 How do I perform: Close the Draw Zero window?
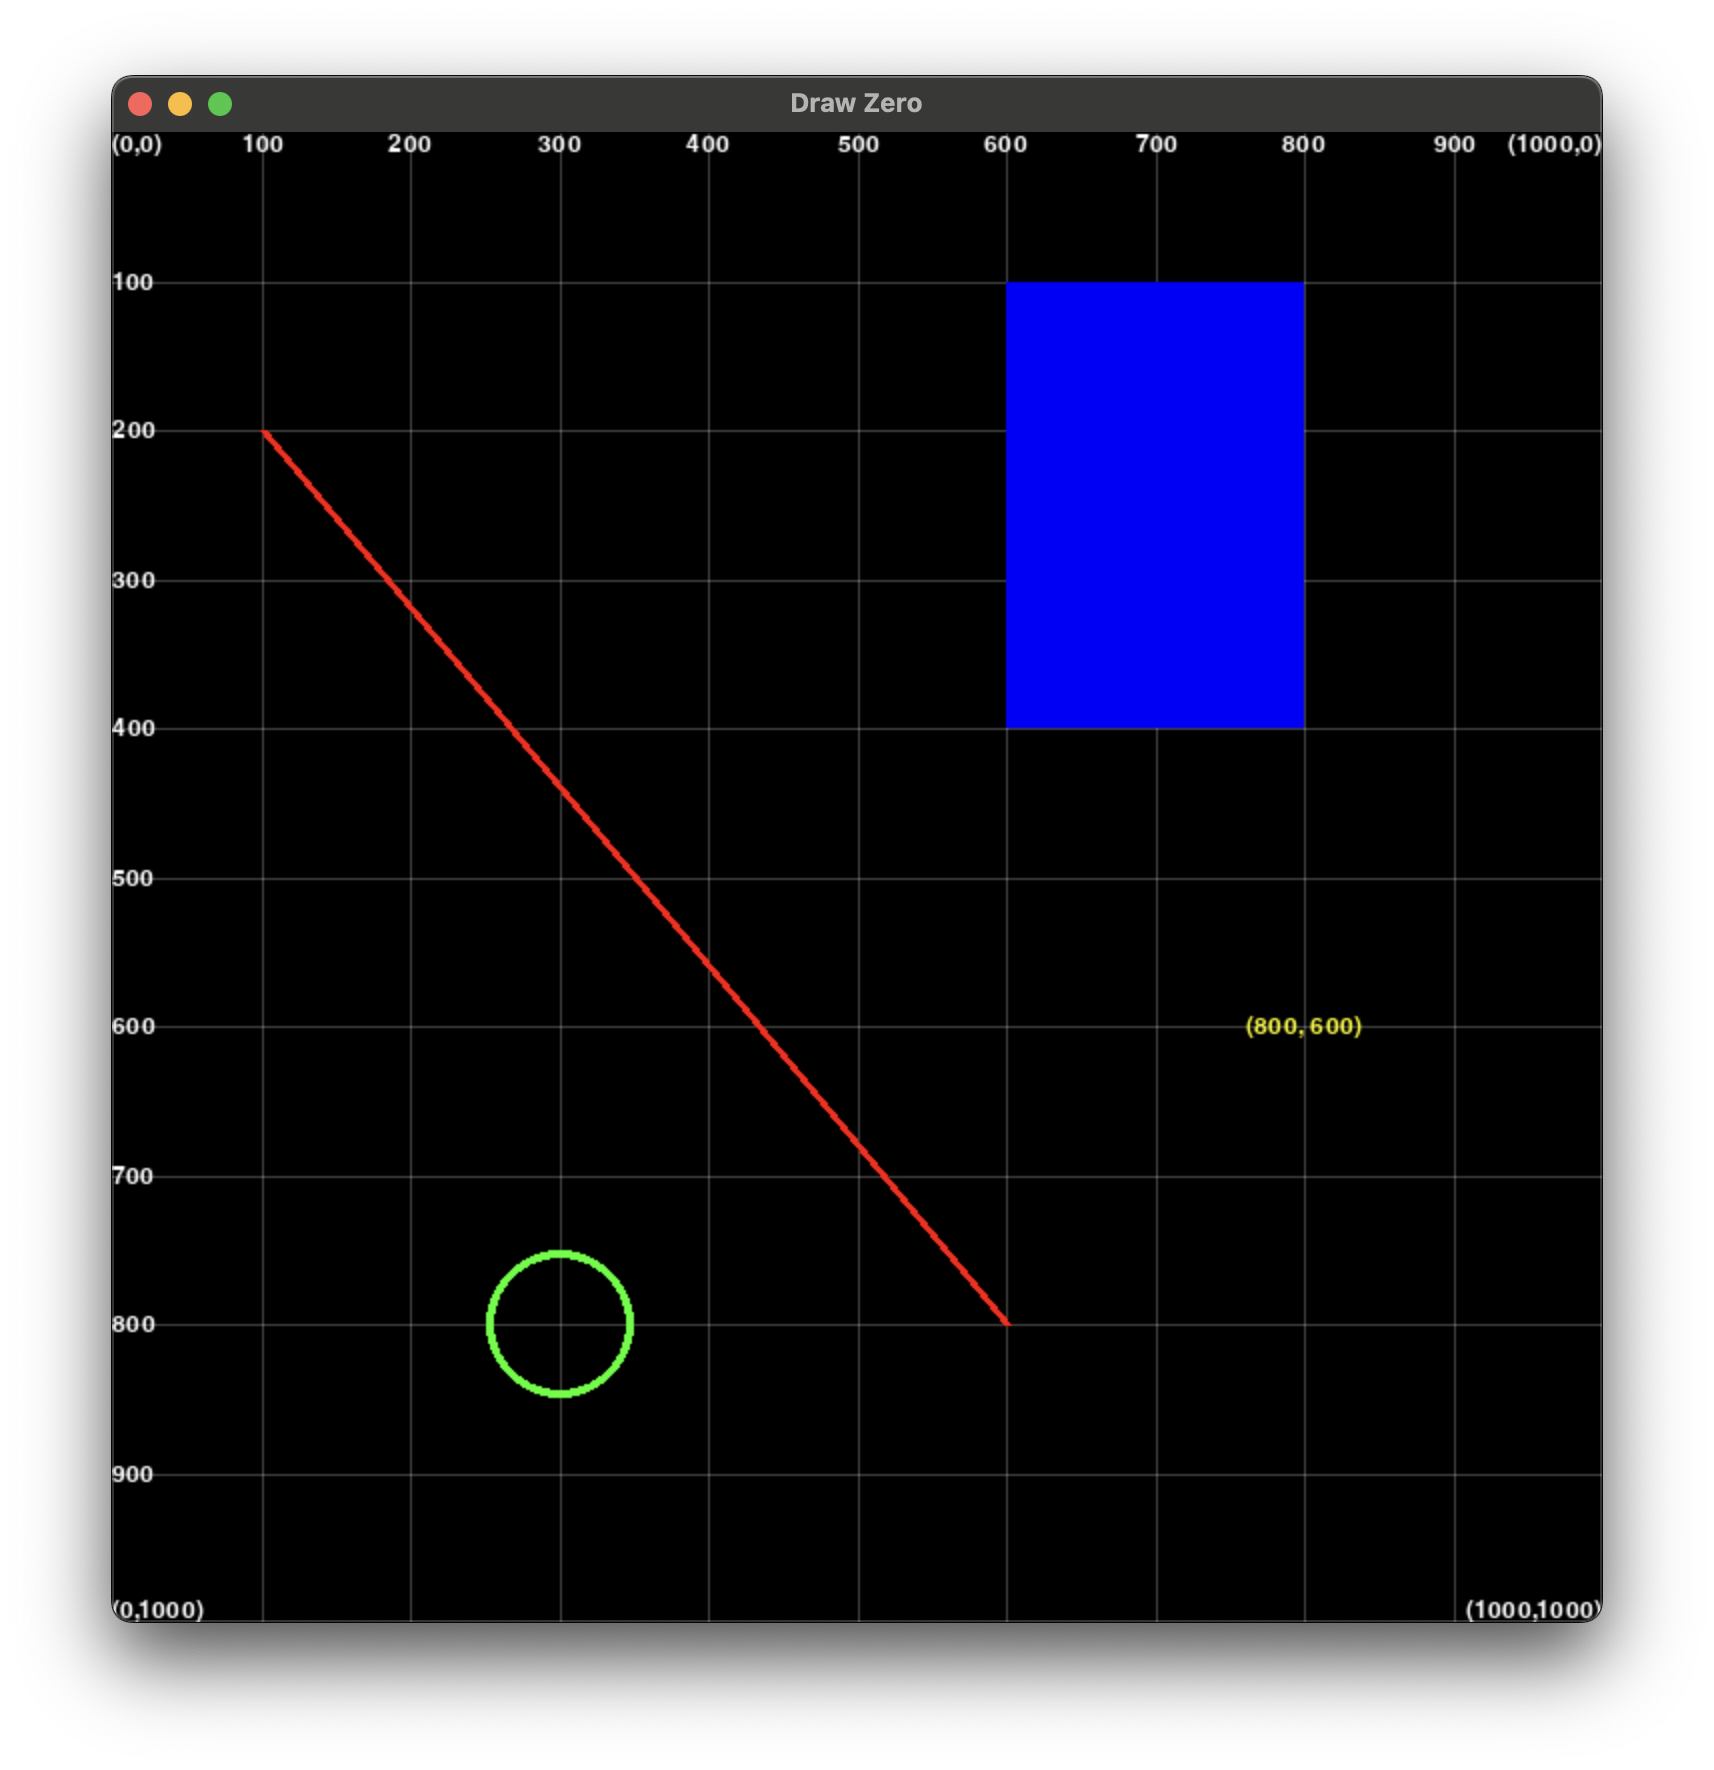(140, 104)
